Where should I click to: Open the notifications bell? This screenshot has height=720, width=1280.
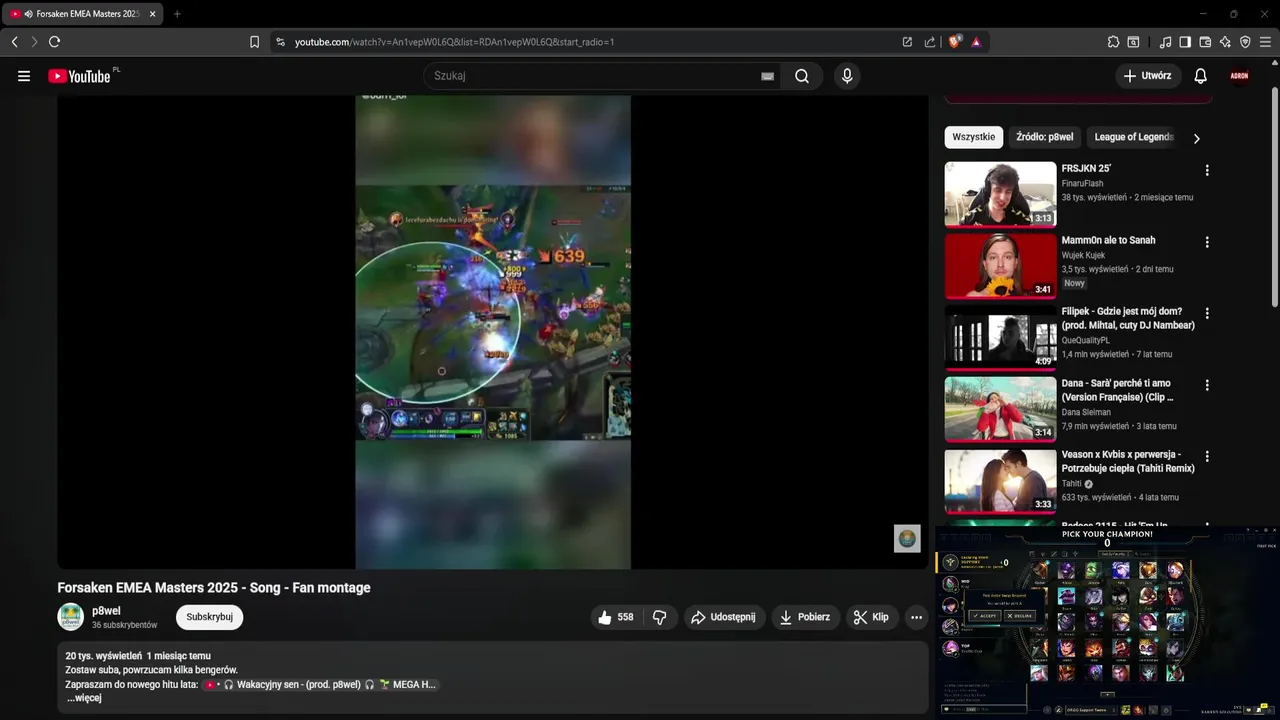[1201, 76]
